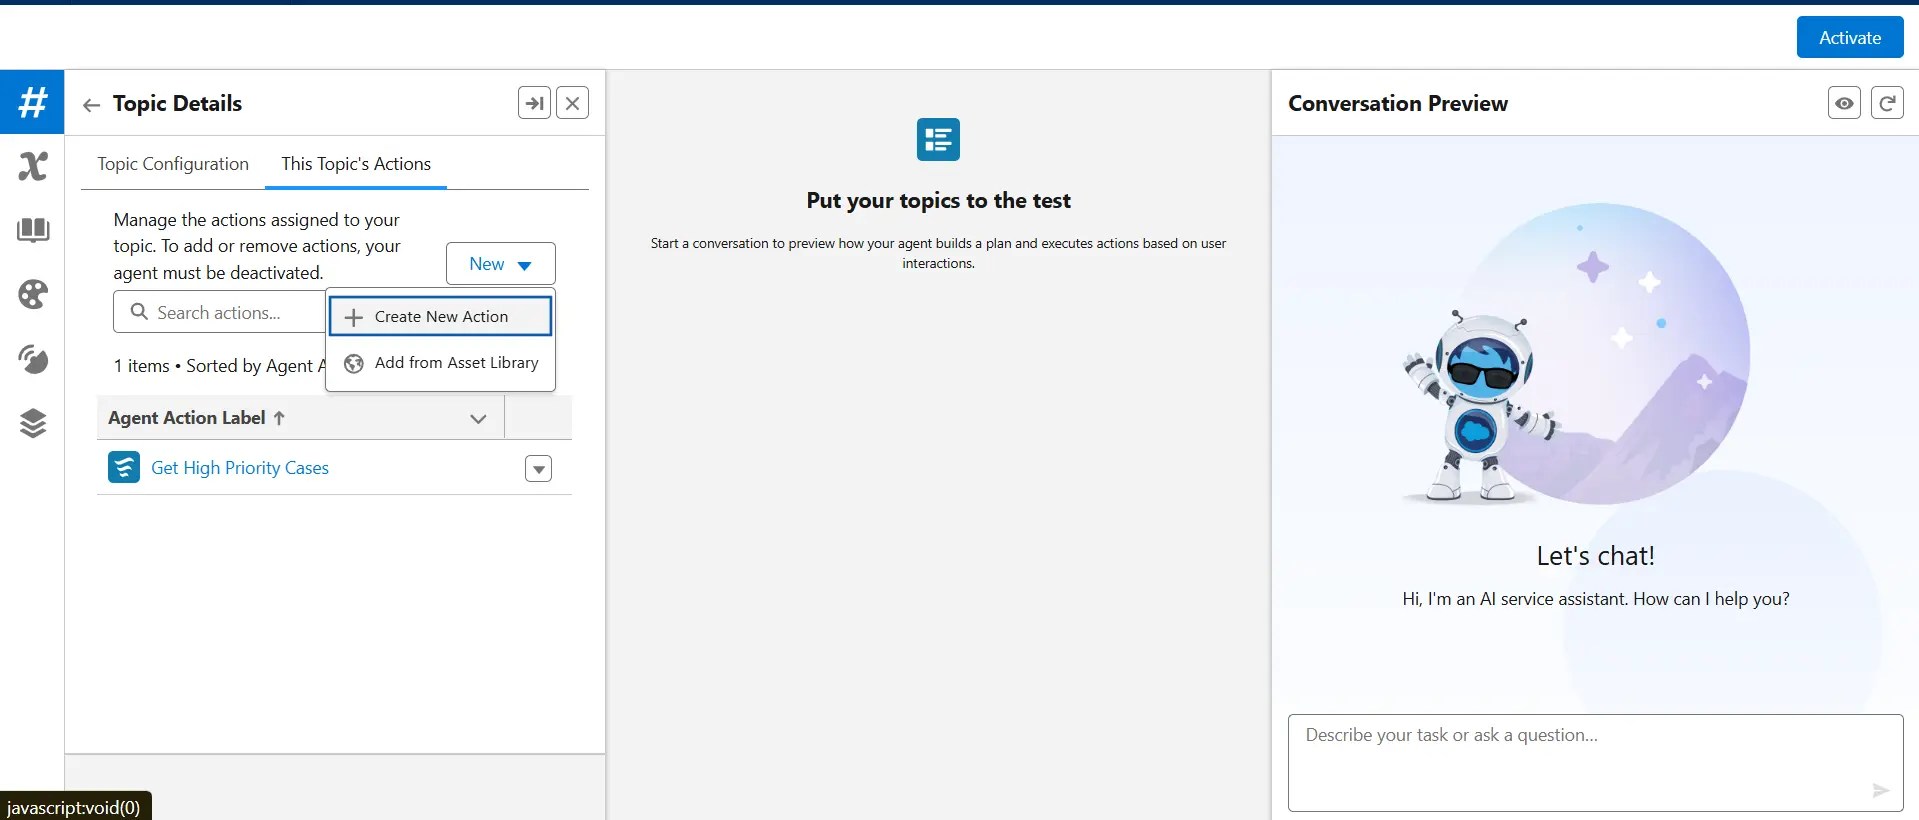The height and width of the screenshot is (820, 1919).
Task: Close the Topic Details panel
Action: tap(572, 103)
